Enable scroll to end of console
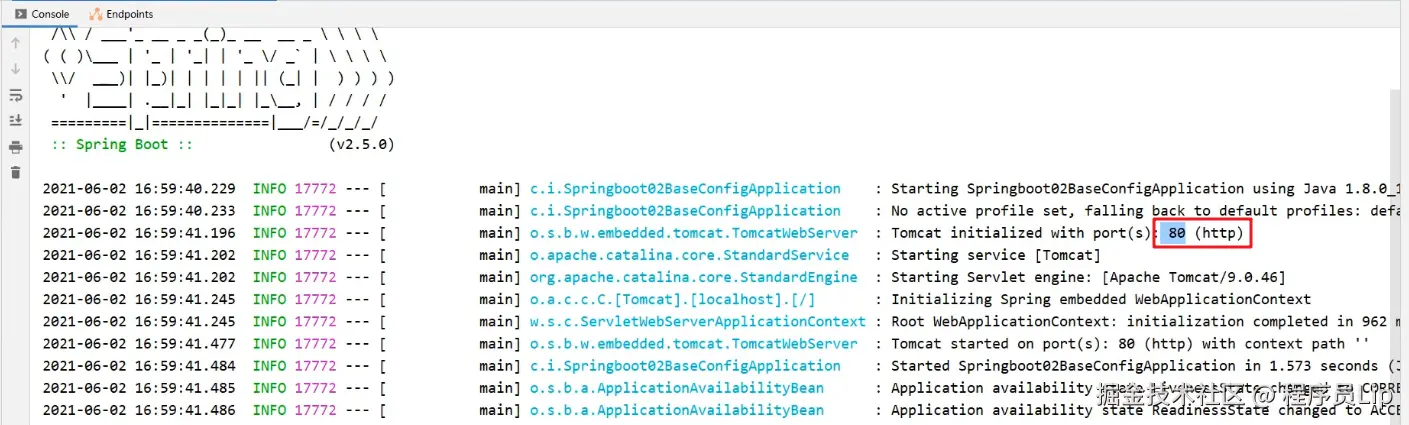 [x=15, y=120]
